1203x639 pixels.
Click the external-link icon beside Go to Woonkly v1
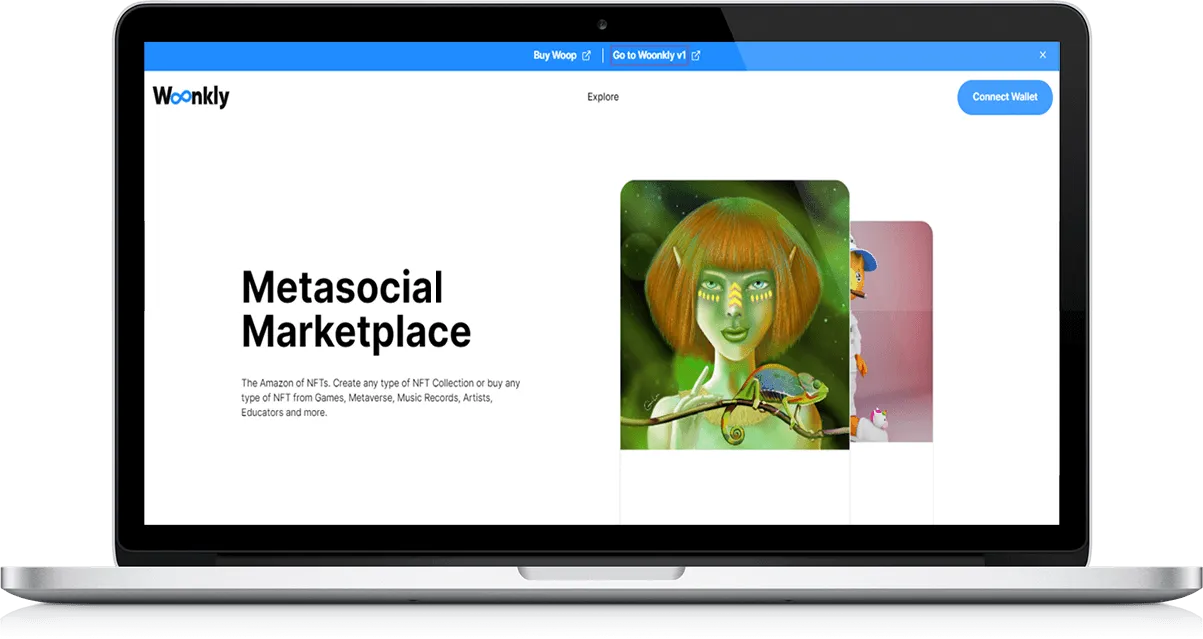696,56
